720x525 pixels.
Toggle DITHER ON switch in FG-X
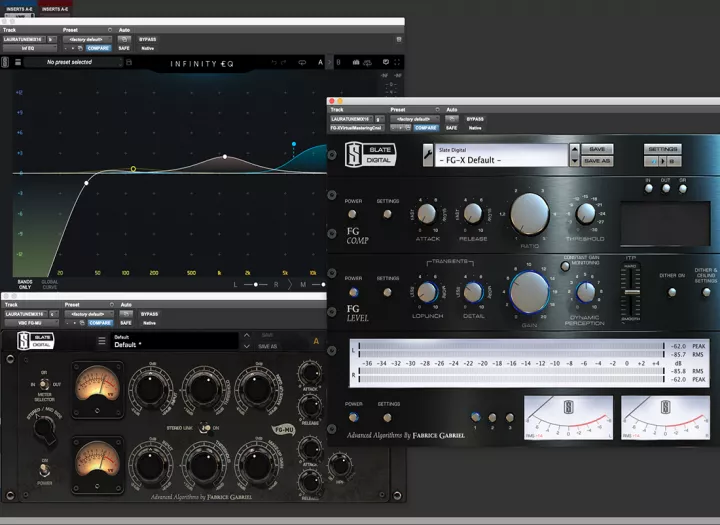(672, 292)
